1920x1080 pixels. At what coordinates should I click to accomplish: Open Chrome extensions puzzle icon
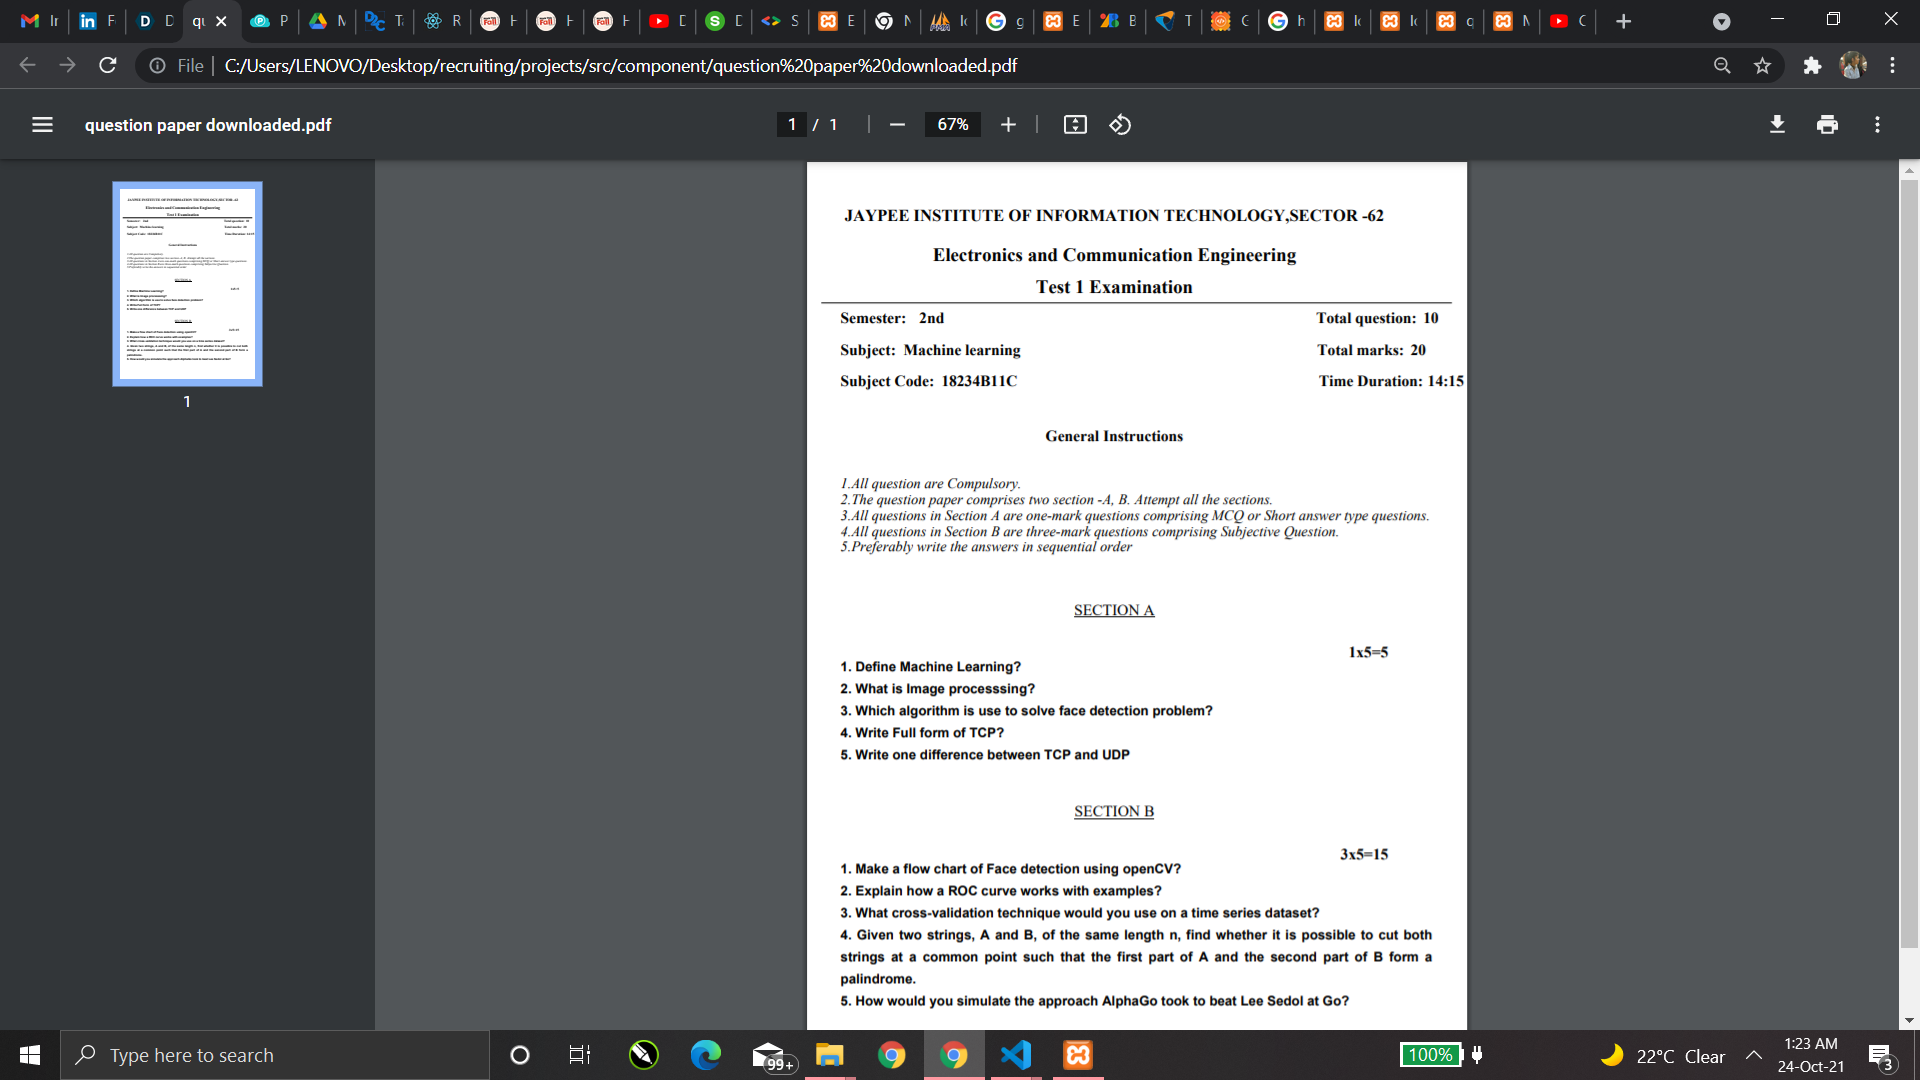coord(1812,66)
